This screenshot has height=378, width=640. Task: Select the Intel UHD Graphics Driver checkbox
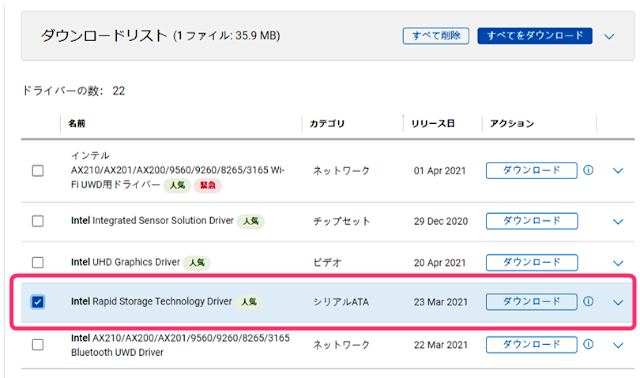[x=38, y=262]
